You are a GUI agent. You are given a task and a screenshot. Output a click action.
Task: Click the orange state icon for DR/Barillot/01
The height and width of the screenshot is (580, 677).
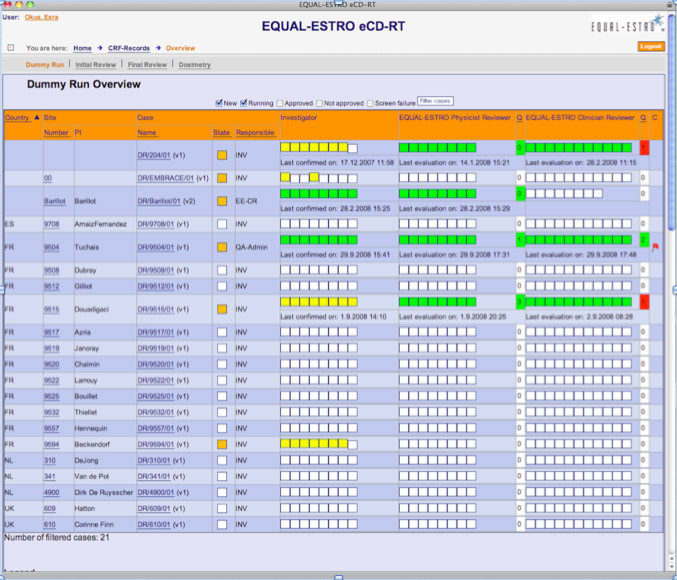click(222, 201)
